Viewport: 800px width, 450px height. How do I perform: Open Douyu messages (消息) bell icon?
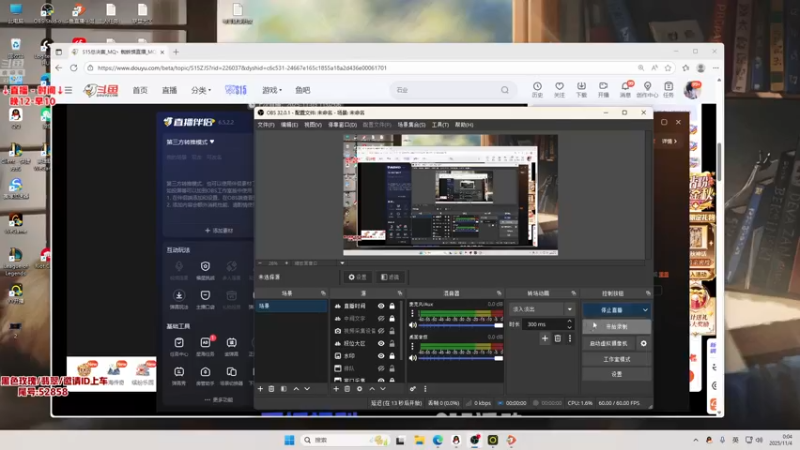coord(625,89)
